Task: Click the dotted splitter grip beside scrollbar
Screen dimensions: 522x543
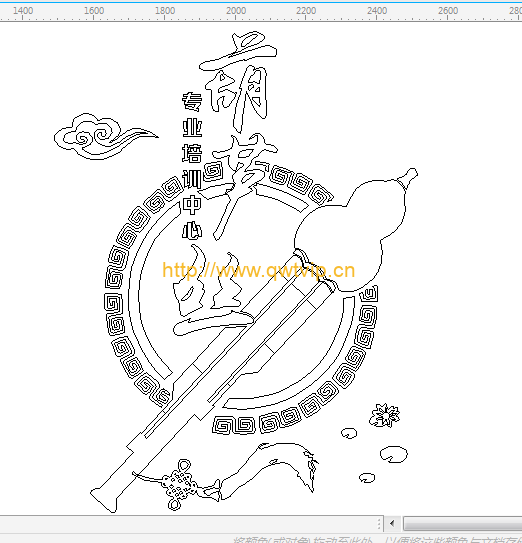Action: (379, 524)
